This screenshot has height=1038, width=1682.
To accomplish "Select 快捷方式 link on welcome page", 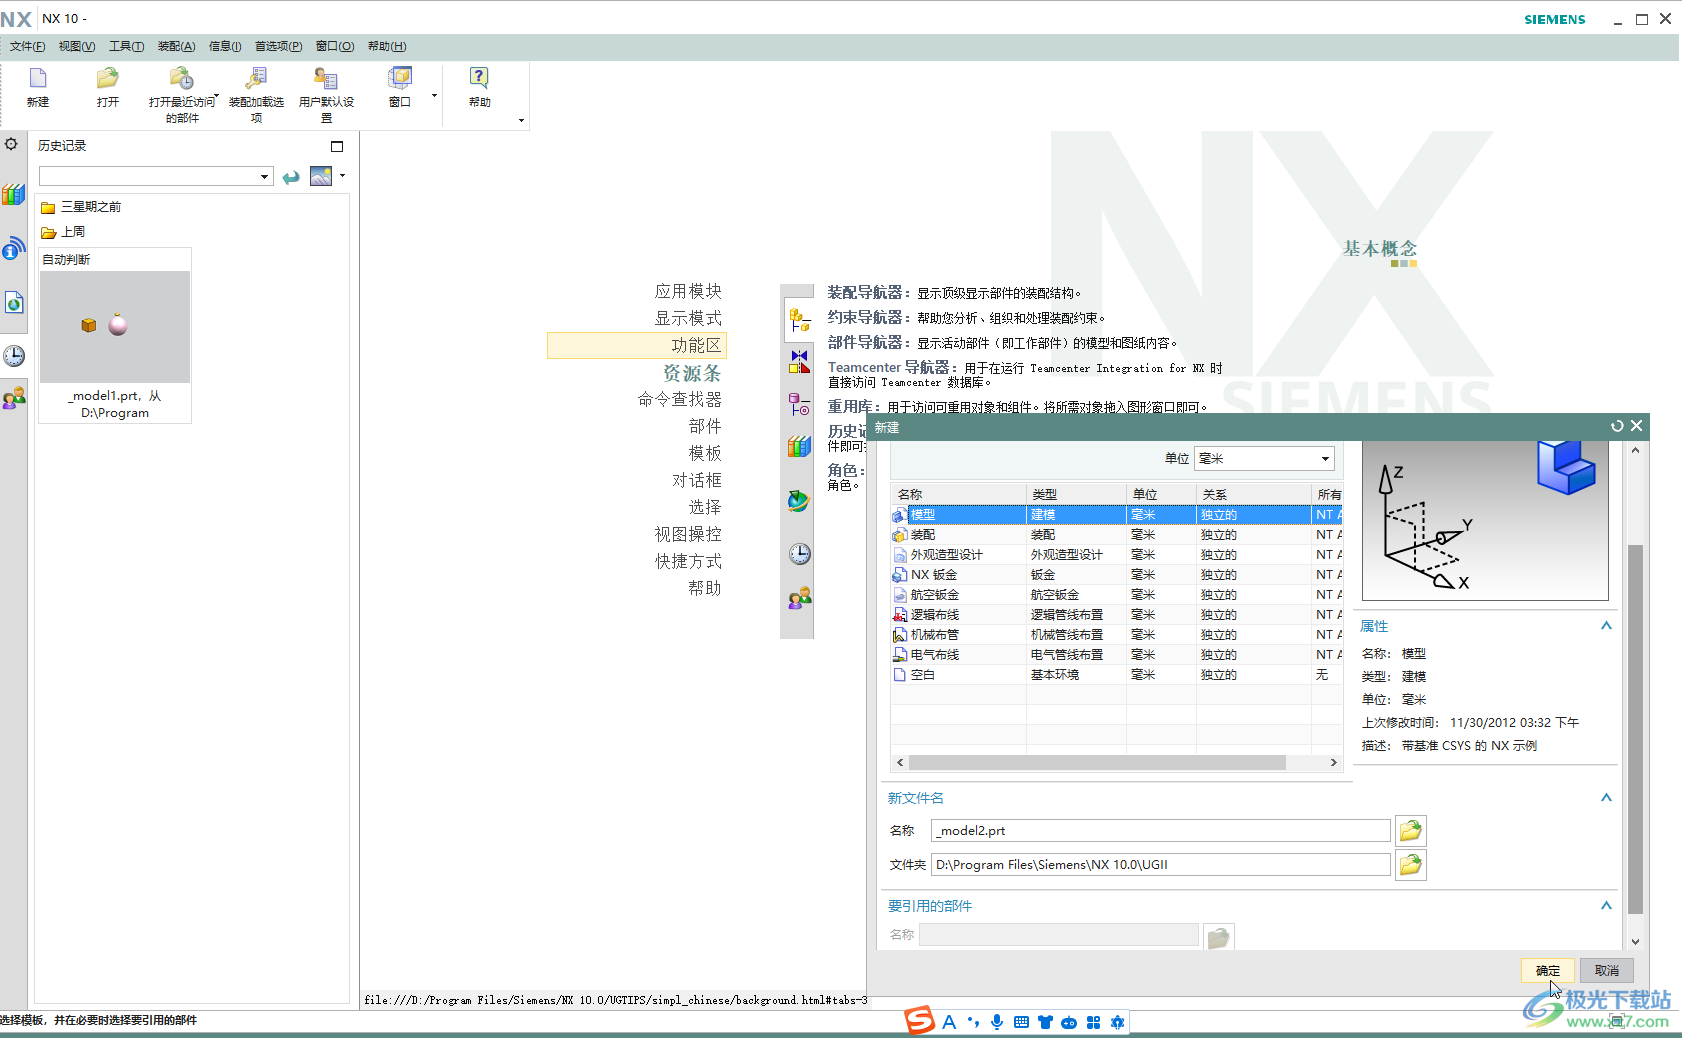I will pos(688,561).
